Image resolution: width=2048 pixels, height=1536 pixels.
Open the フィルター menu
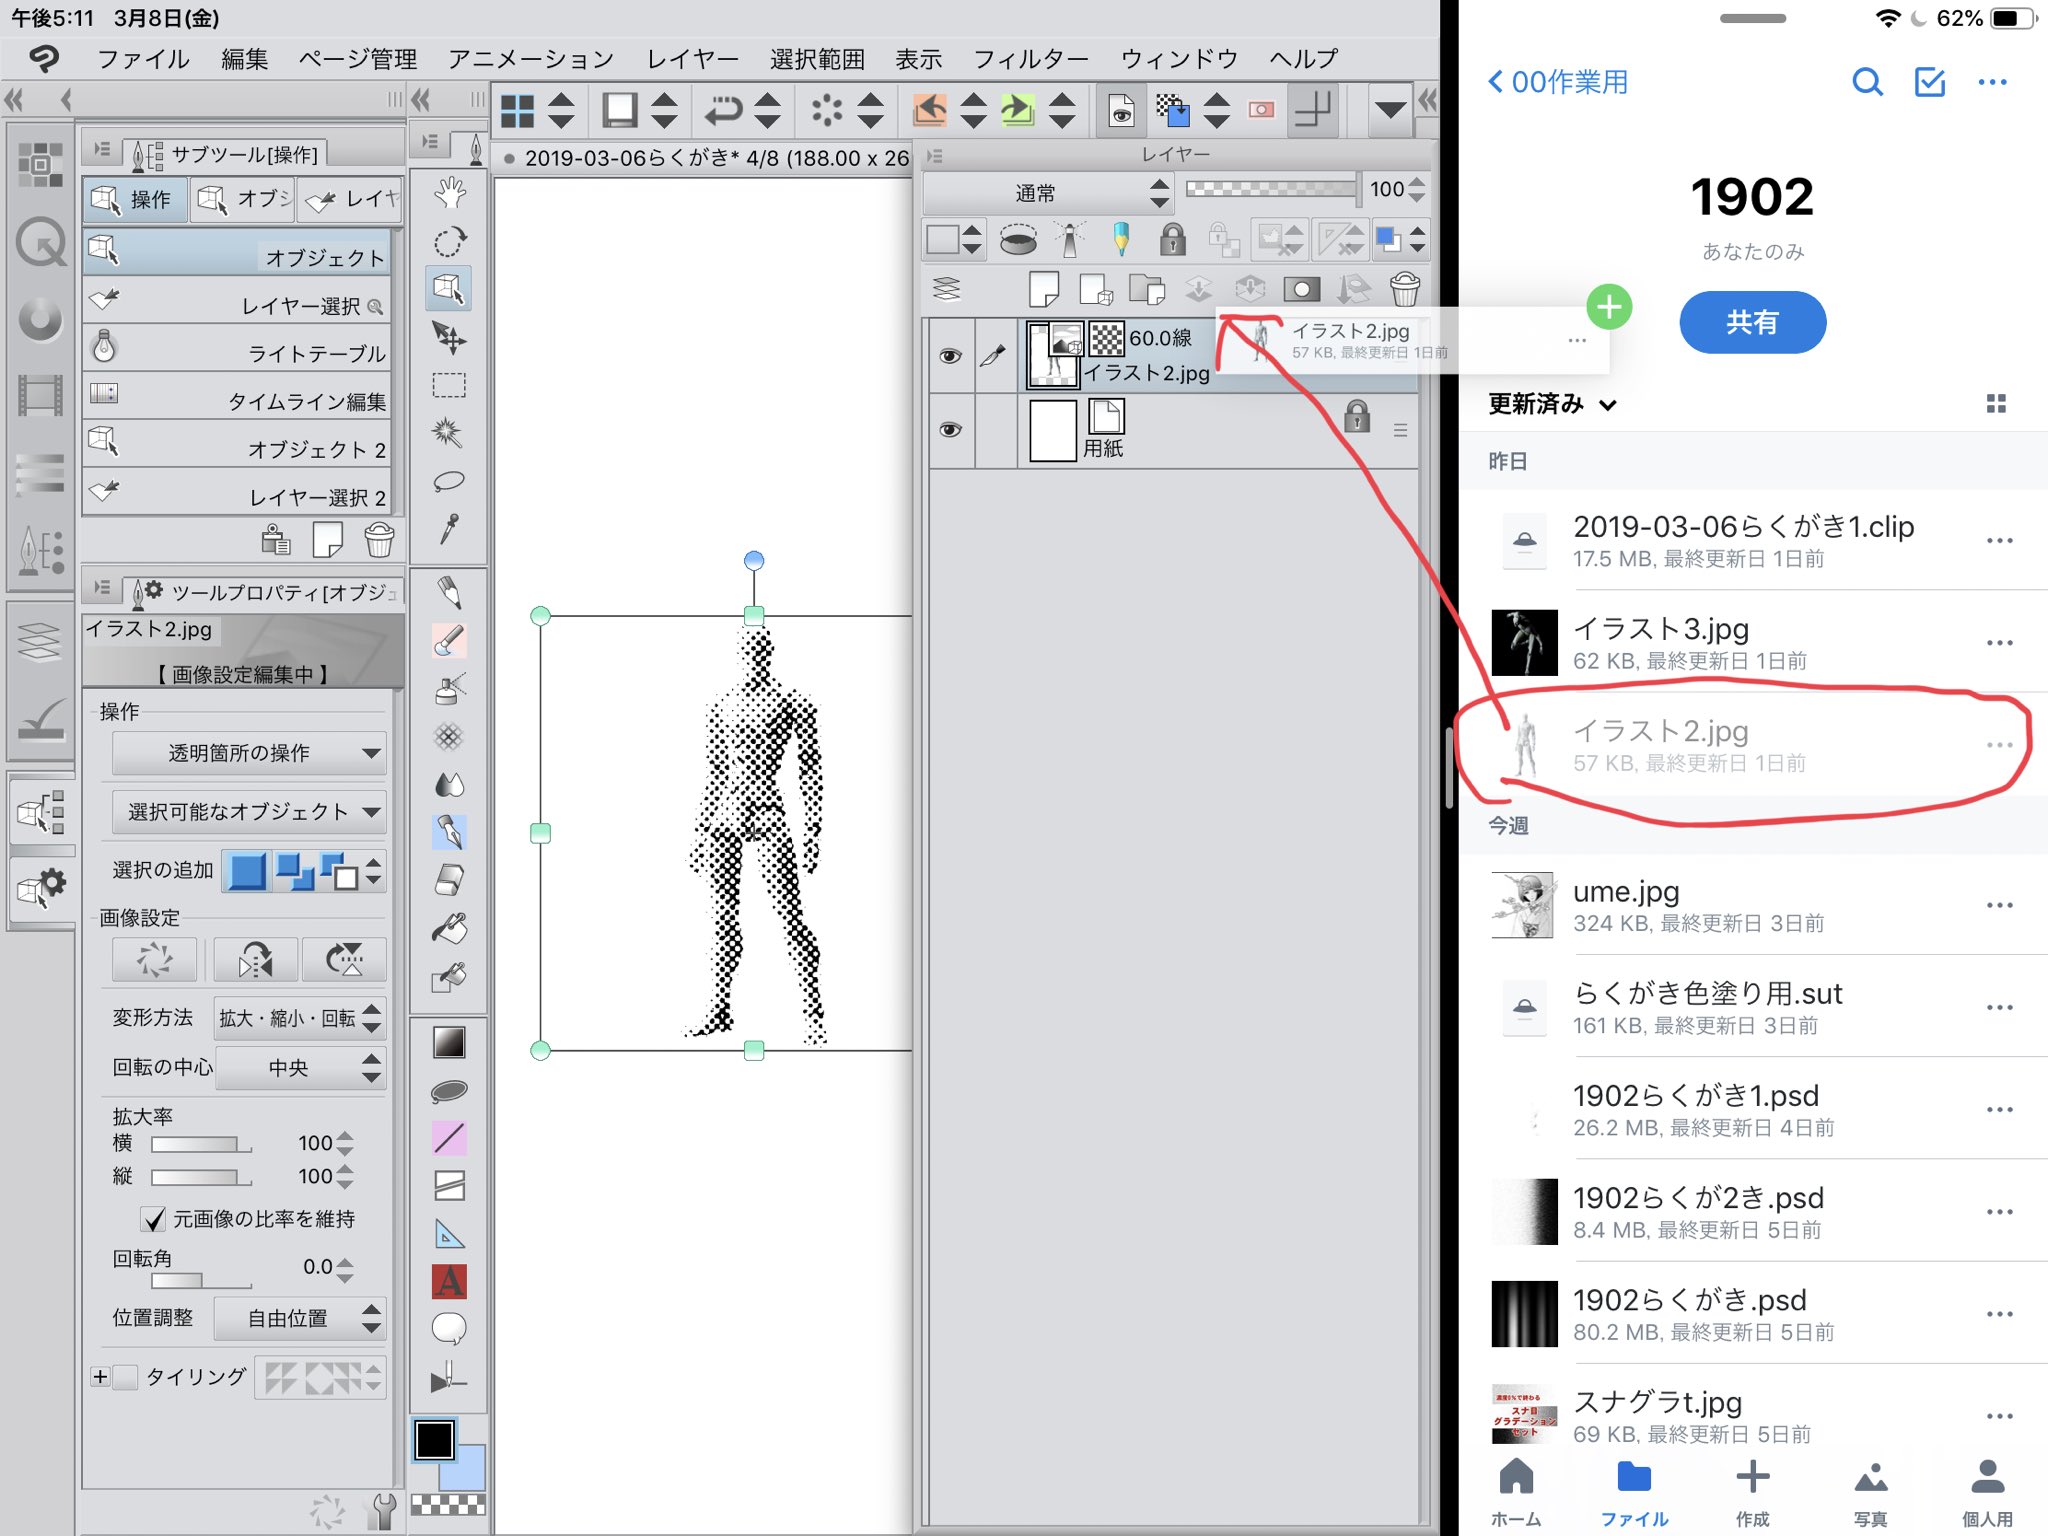(x=1031, y=59)
